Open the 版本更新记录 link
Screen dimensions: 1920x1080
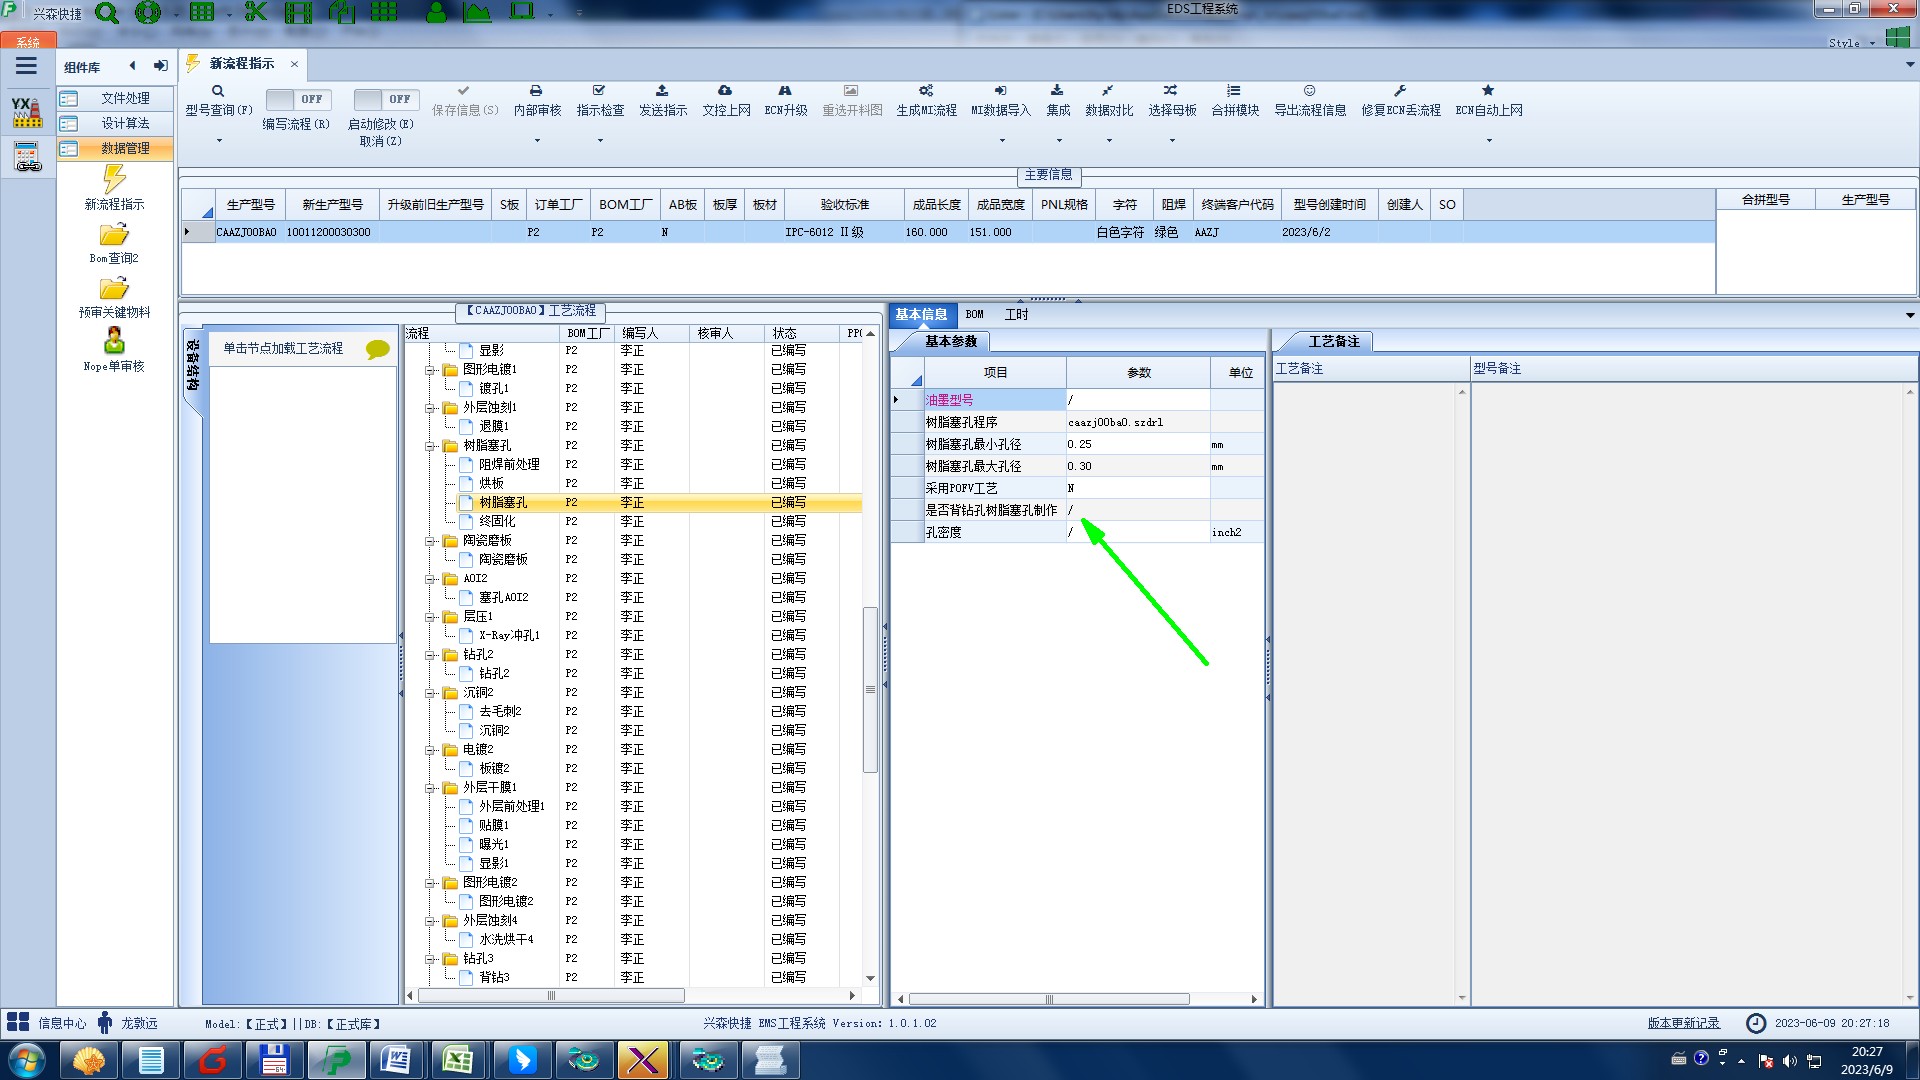click(x=1683, y=1023)
